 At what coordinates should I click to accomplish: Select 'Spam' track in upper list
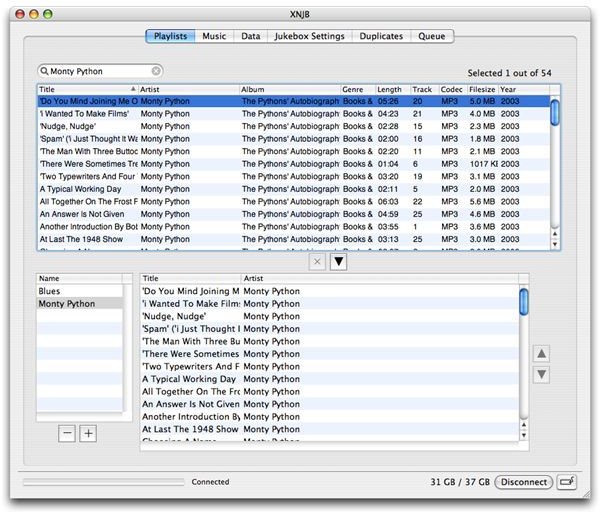click(x=293, y=139)
